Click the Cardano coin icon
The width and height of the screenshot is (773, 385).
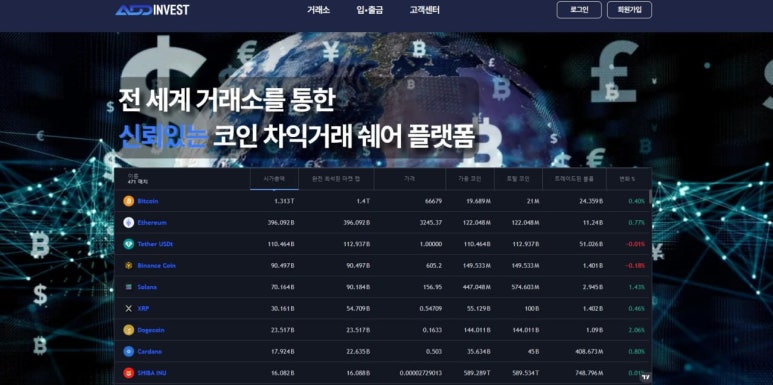[x=129, y=351]
